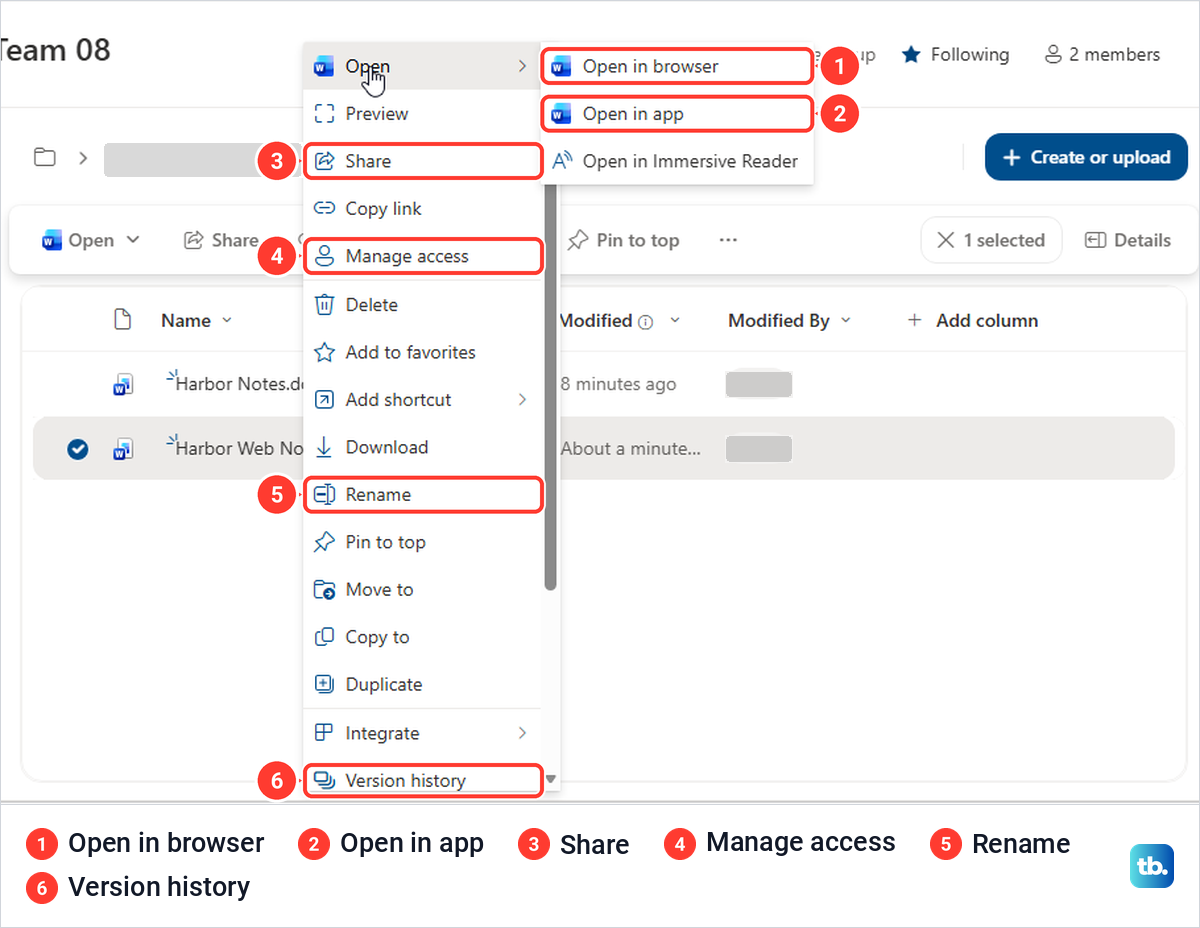Click the Delete trash can icon
The height and width of the screenshot is (928, 1200).
tap(324, 305)
